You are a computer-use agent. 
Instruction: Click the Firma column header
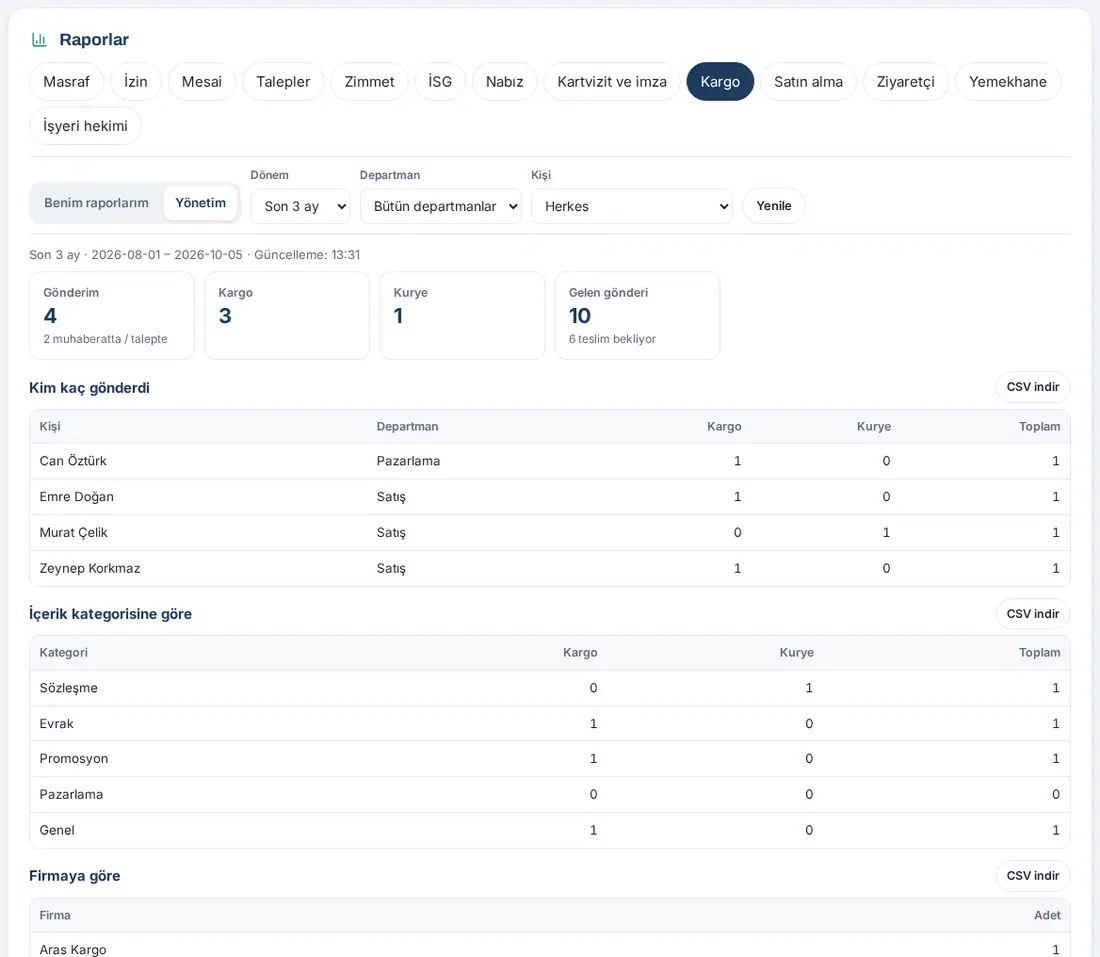[55, 915]
